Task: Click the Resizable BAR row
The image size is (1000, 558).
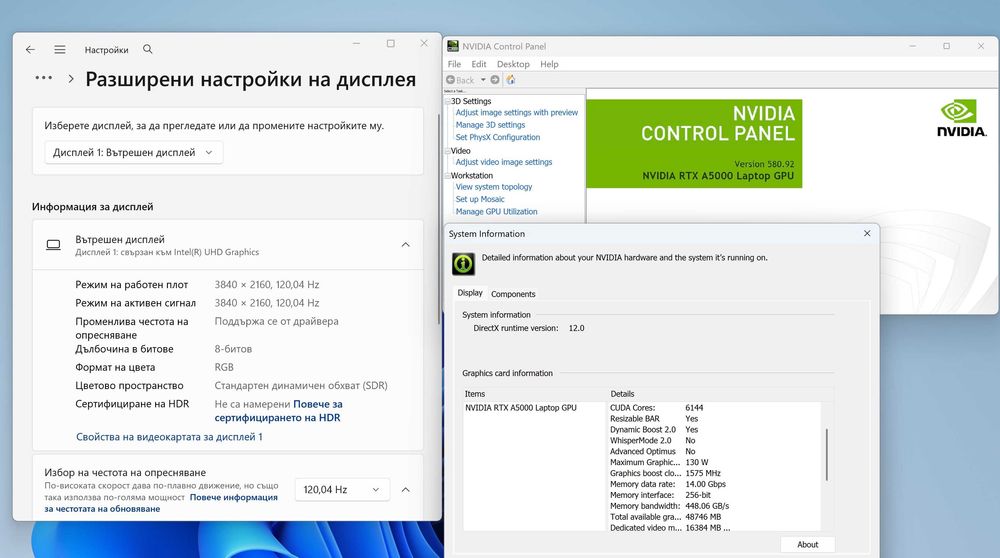Action: pyautogui.click(x=654, y=419)
